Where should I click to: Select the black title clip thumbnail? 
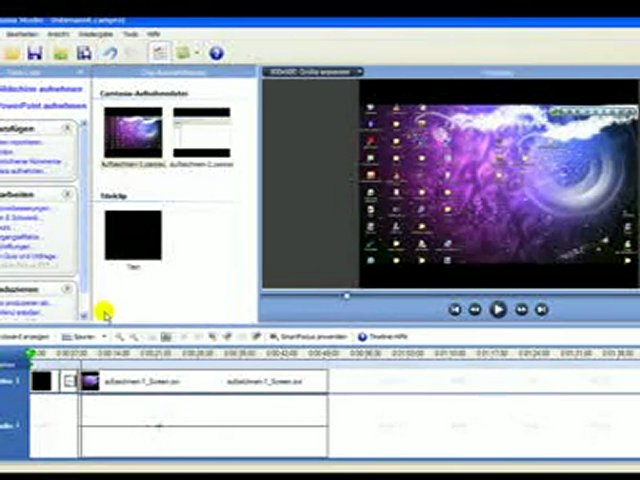pos(132,235)
